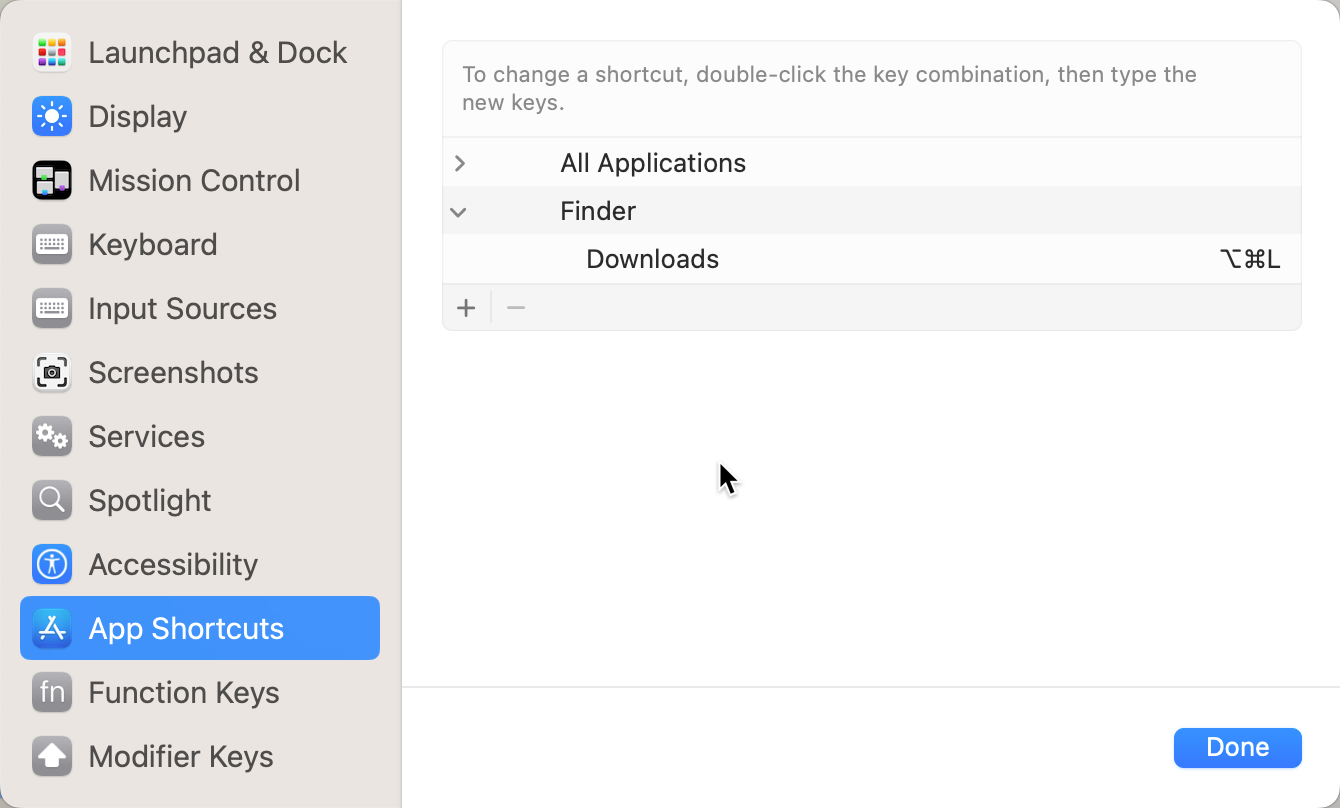Select the Display sun icon
The image size is (1340, 808).
tap(51, 116)
